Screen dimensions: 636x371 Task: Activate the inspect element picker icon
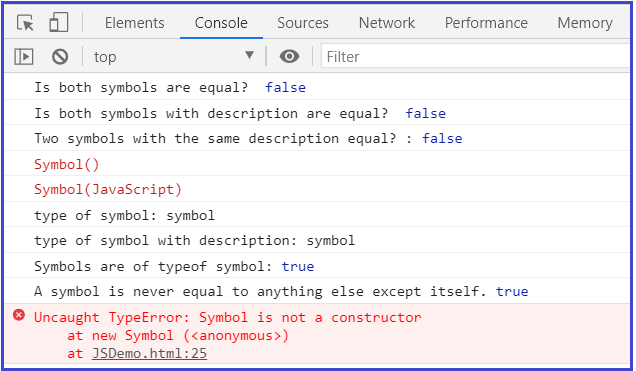click(25, 23)
